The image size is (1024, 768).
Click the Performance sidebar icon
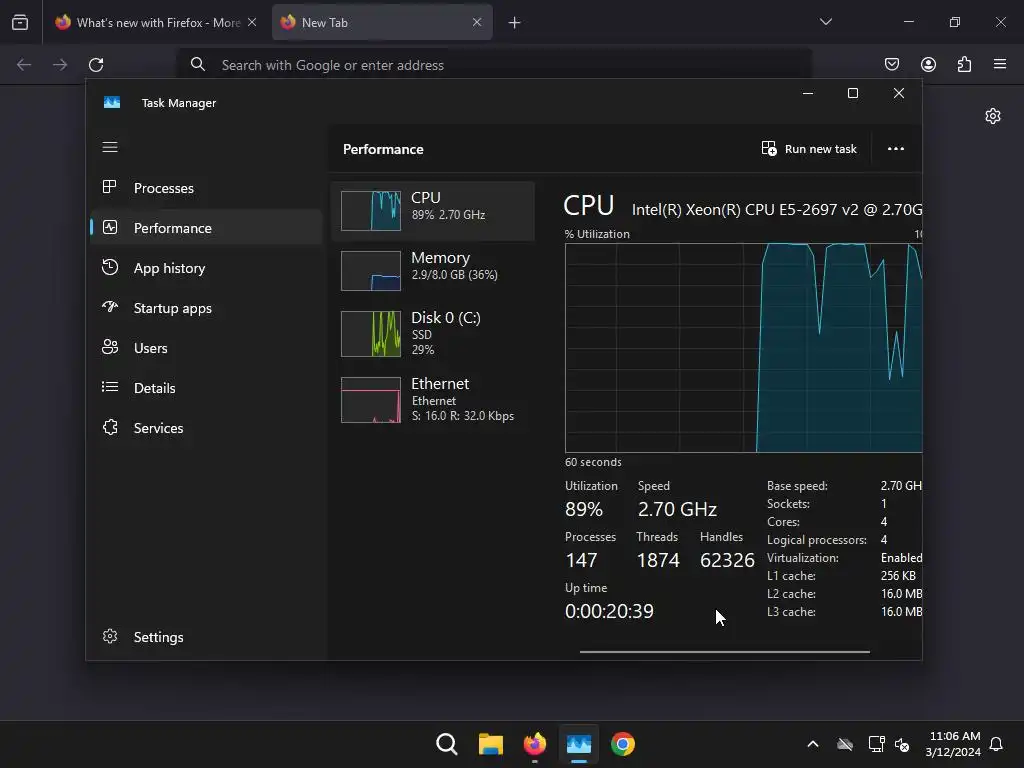coord(110,227)
